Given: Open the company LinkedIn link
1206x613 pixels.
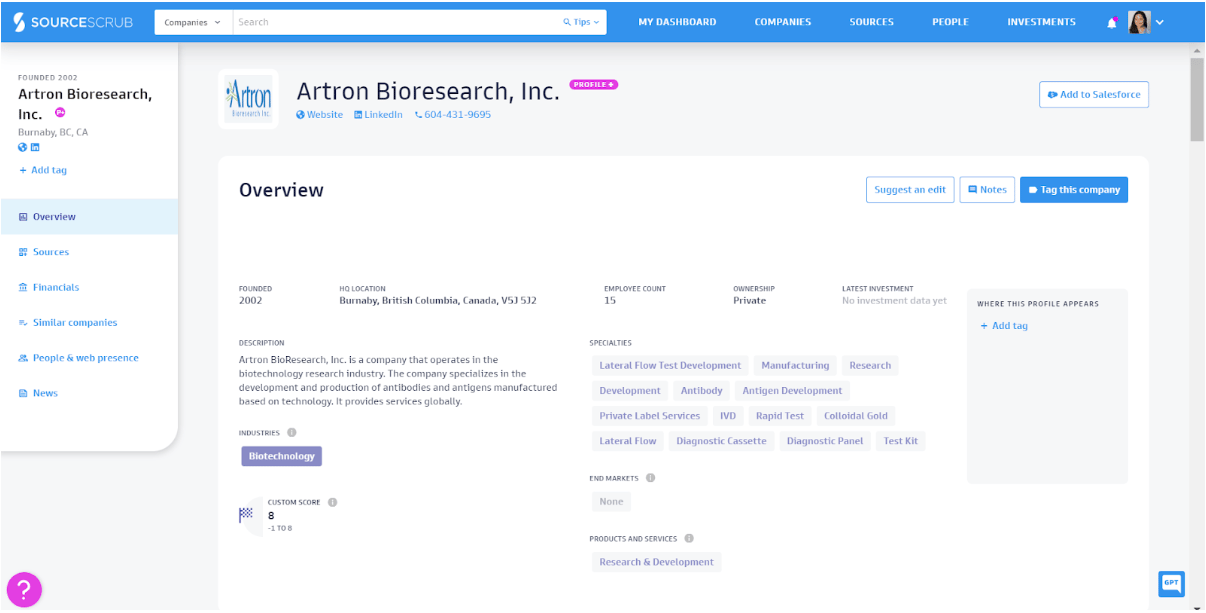Looking at the screenshot, I should 378,115.
